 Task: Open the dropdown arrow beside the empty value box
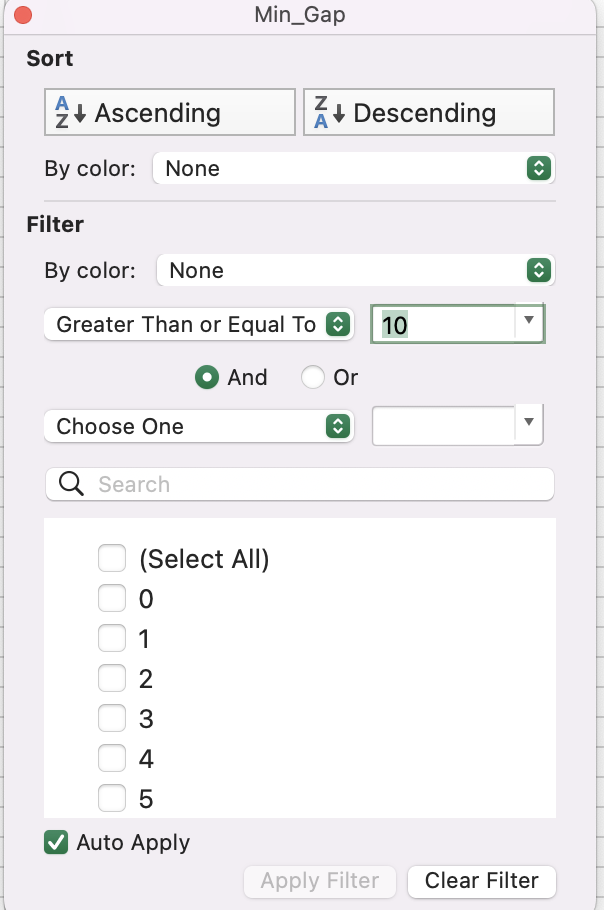(x=529, y=424)
